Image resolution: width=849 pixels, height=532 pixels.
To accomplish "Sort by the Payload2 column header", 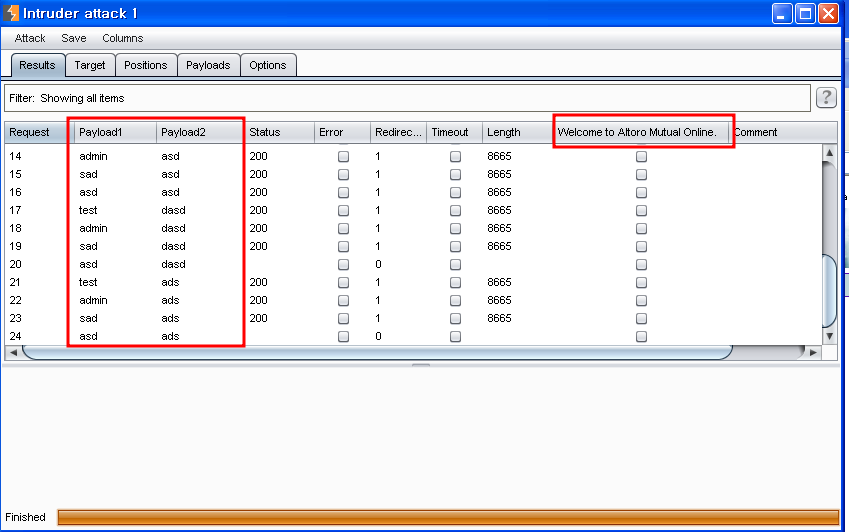I will tap(200, 133).
